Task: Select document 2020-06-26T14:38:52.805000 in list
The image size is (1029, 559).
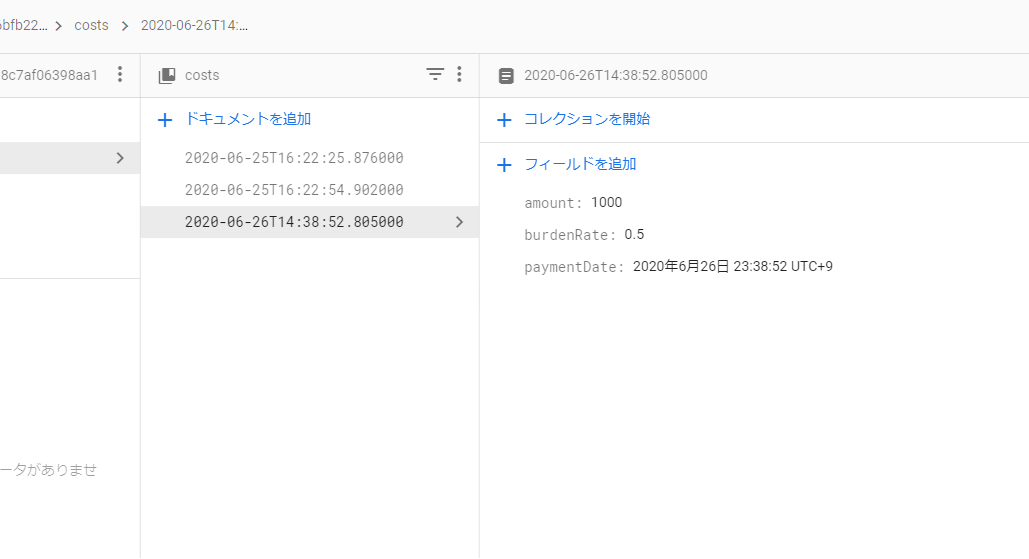Action: [x=310, y=222]
